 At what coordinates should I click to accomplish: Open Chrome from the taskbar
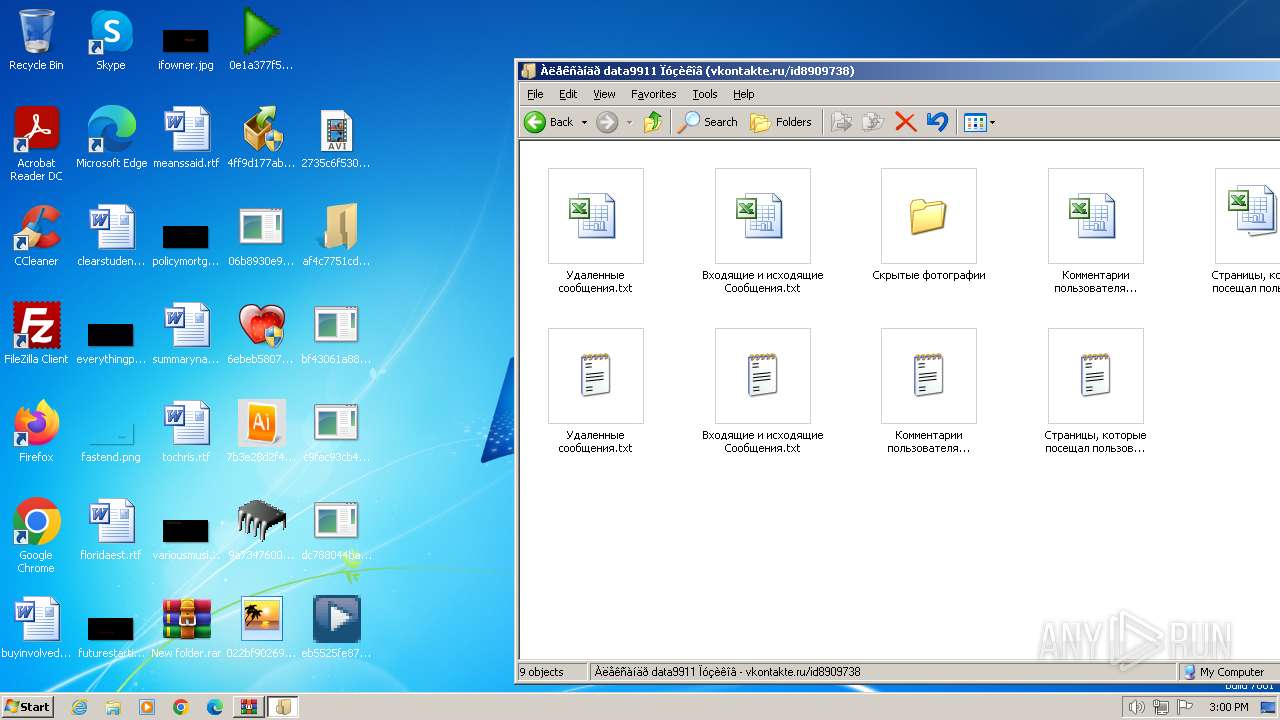(x=181, y=707)
